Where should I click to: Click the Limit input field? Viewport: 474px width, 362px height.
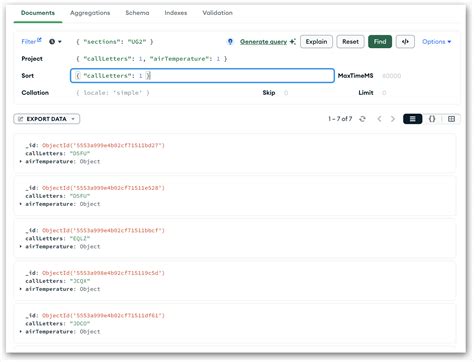coord(418,93)
